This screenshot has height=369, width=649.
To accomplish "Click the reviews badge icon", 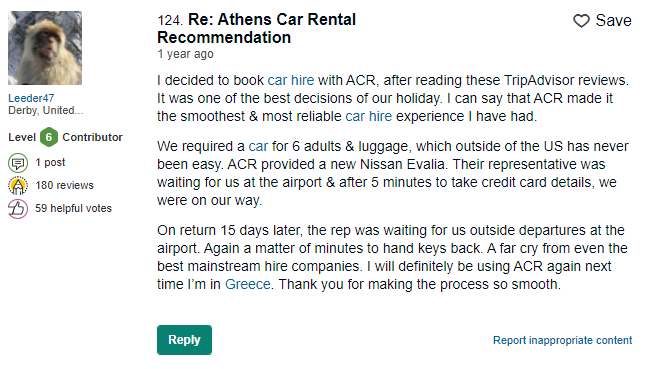I will [18, 185].
